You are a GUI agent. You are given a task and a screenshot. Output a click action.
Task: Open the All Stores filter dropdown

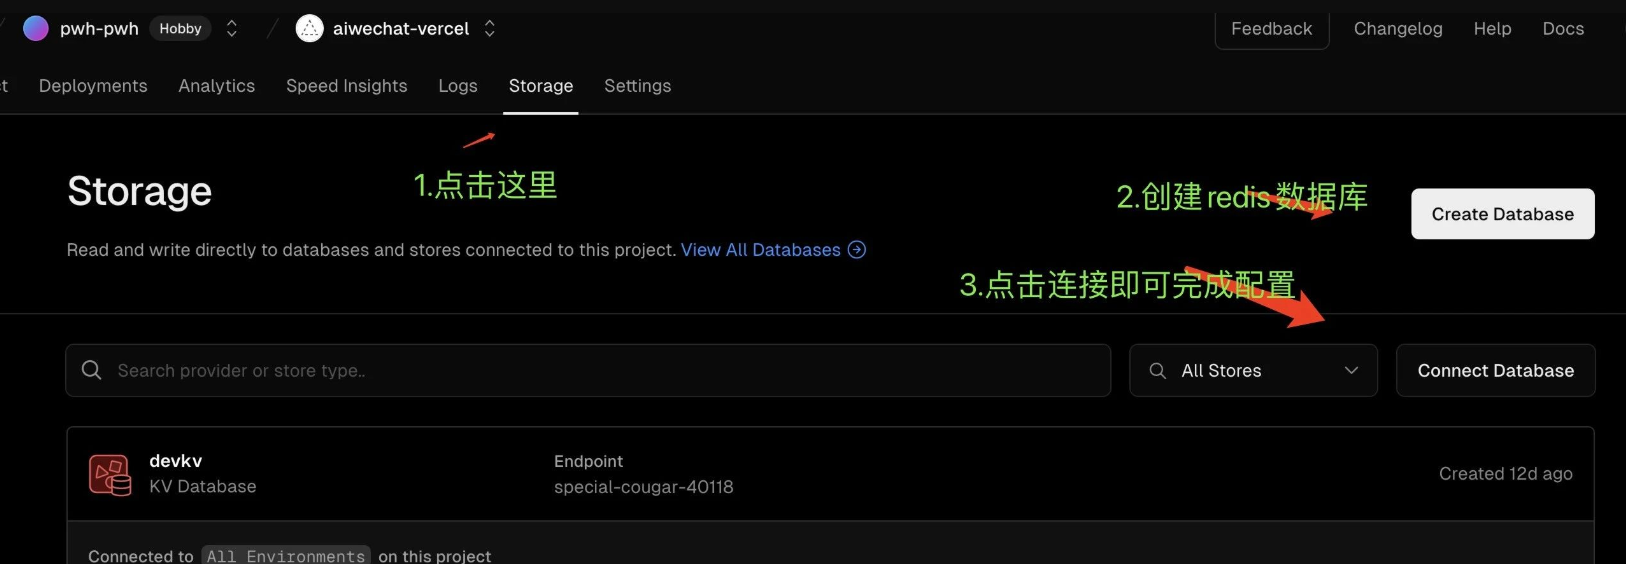coord(1254,371)
